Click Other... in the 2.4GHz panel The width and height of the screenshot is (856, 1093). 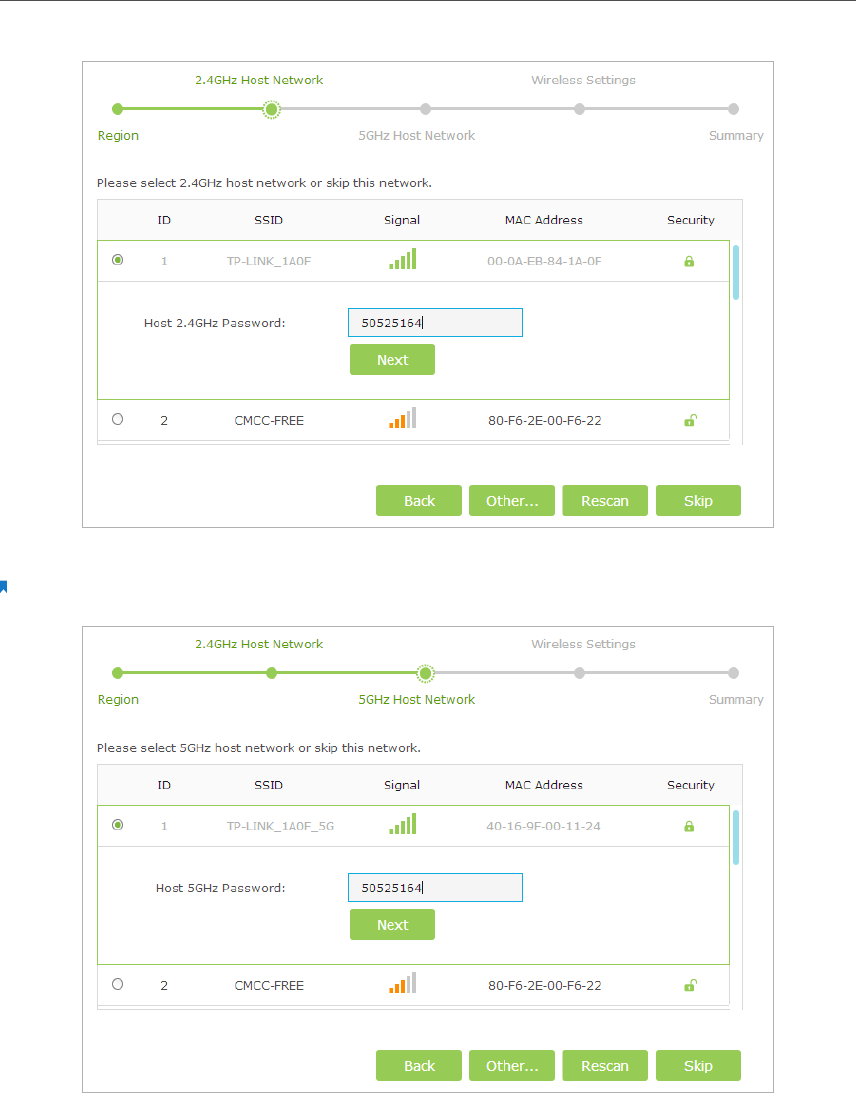(x=512, y=500)
